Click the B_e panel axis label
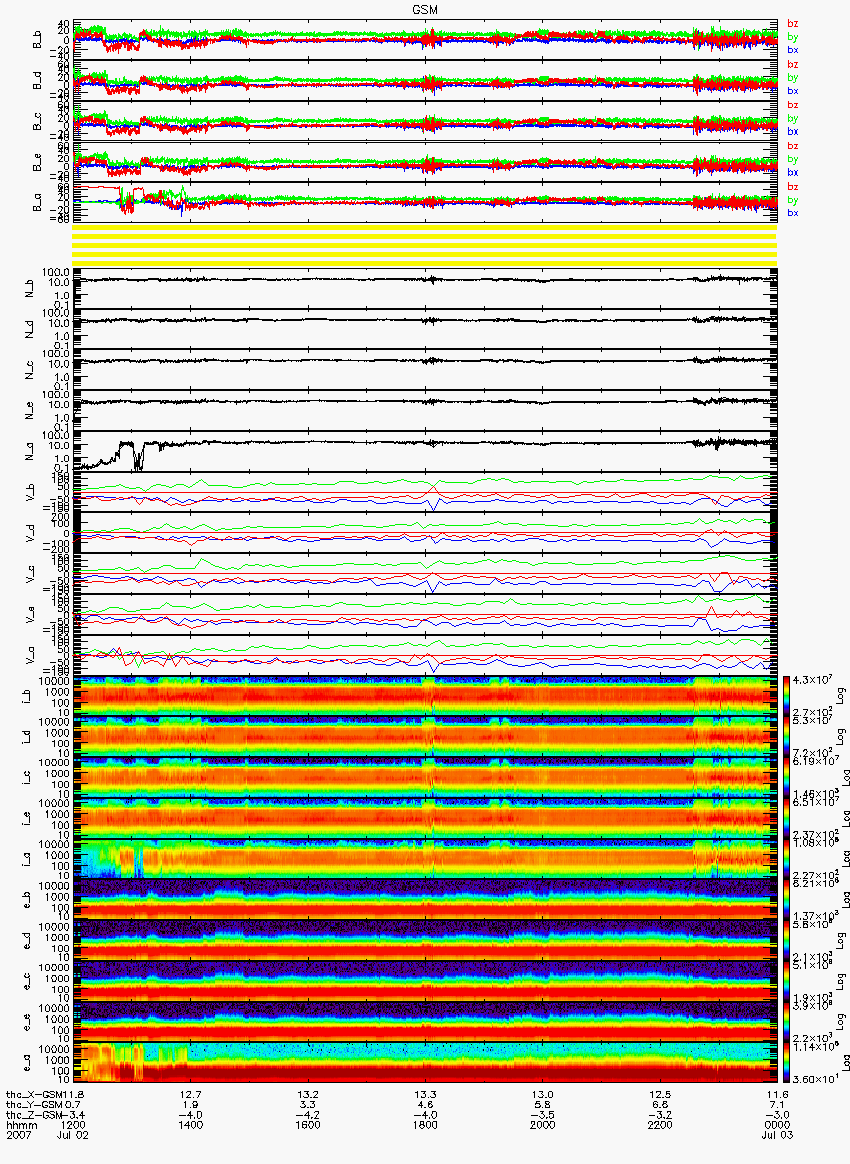850x1164 pixels. pyautogui.click(x=37, y=163)
